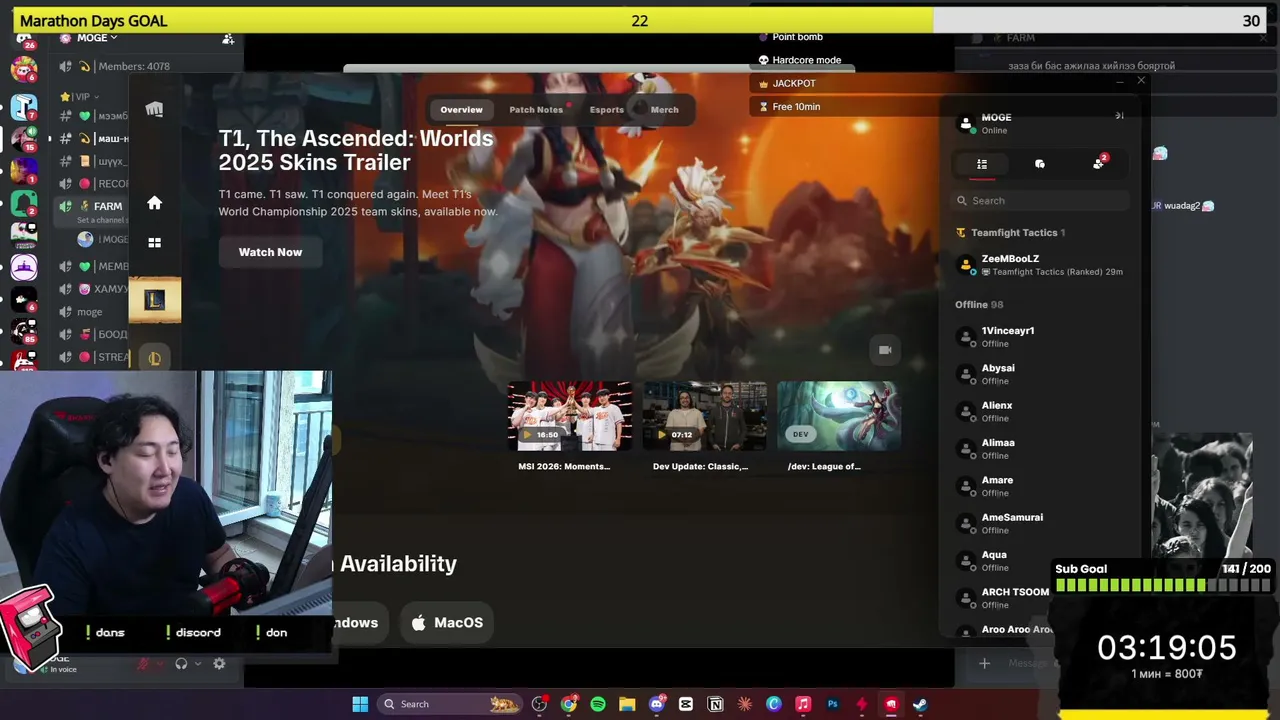Viewport: 1280px width, 720px height.
Task: Open Google Chrome from the taskbar
Action: (x=569, y=704)
